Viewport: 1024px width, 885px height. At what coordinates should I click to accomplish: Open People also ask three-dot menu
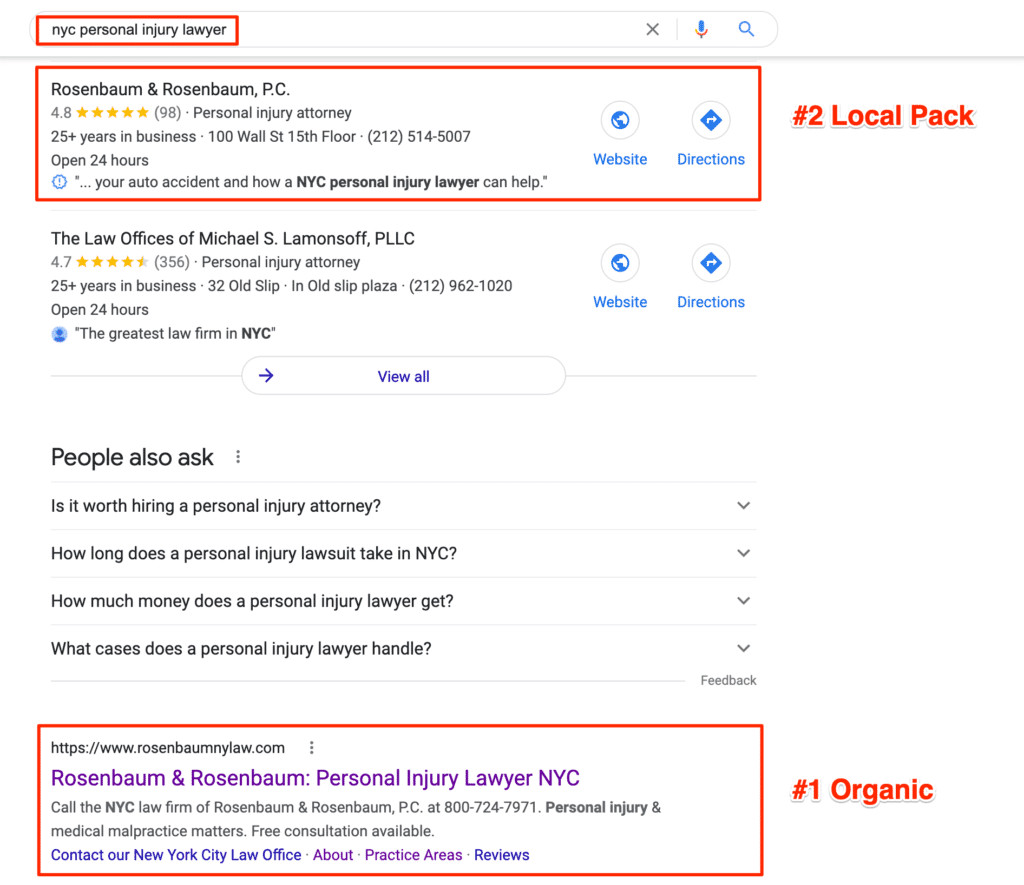238,457
